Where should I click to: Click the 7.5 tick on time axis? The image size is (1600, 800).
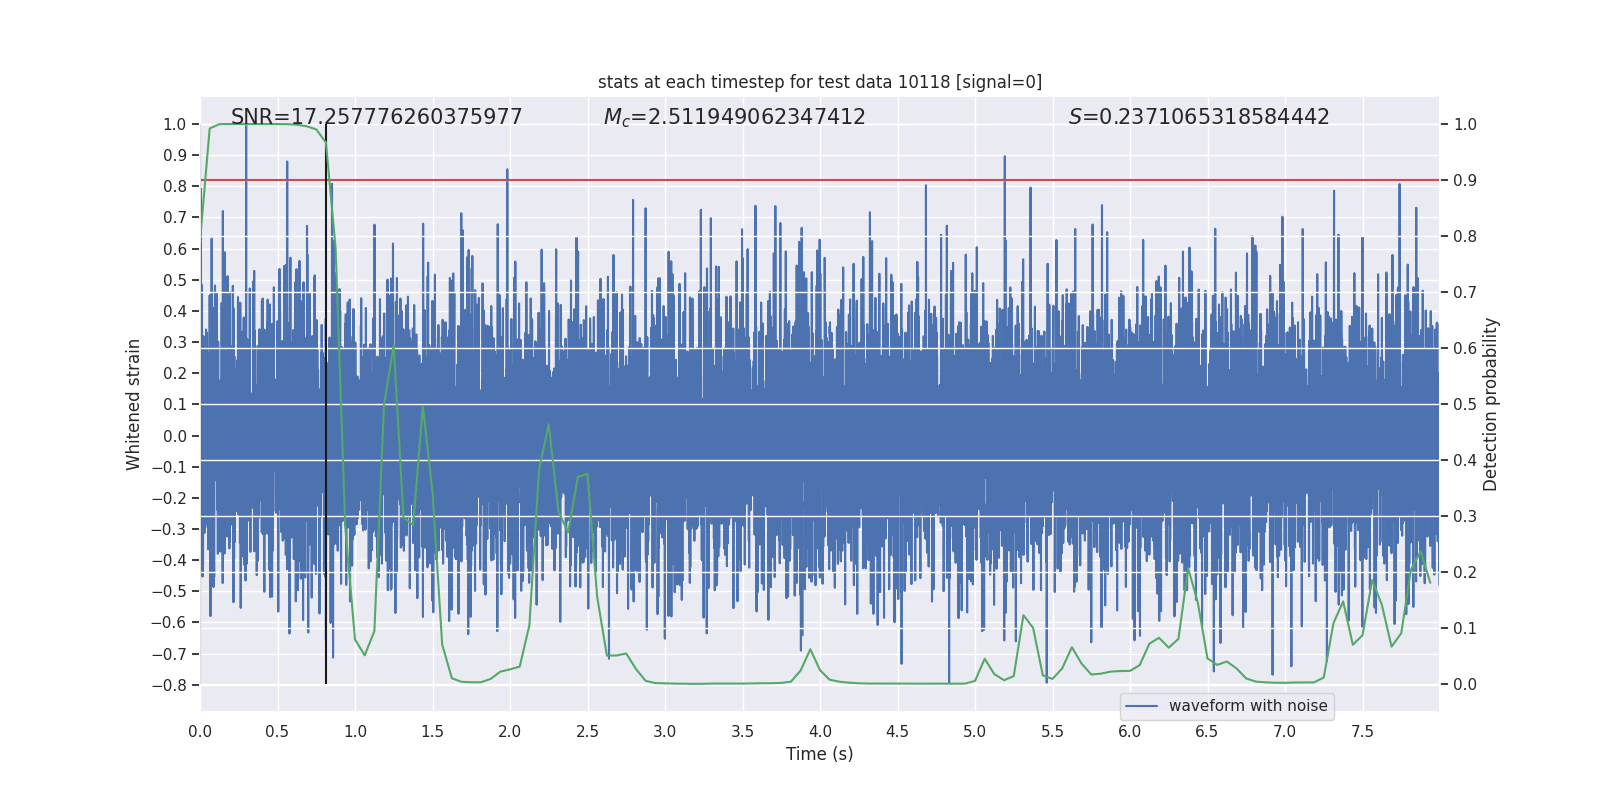[1362, 731]
